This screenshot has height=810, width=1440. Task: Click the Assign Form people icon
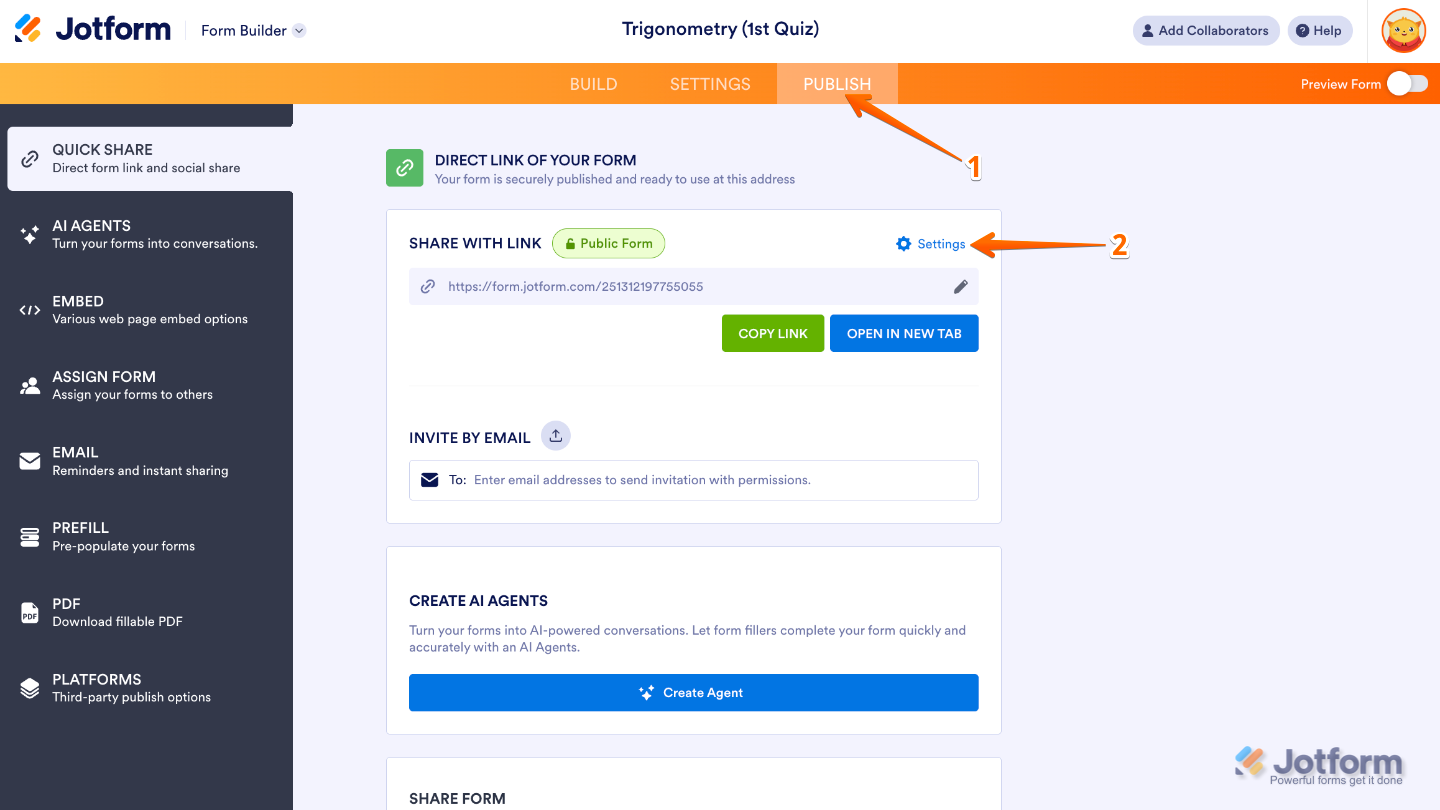28,385
